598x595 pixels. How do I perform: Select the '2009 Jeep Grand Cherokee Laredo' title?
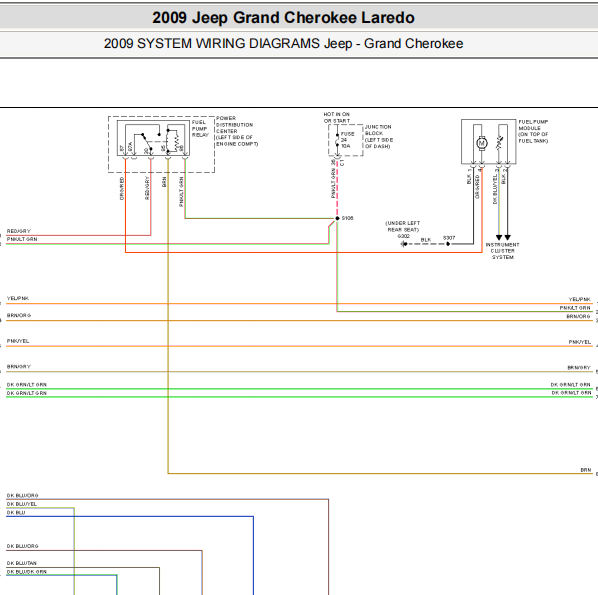(x=283, y=18)
